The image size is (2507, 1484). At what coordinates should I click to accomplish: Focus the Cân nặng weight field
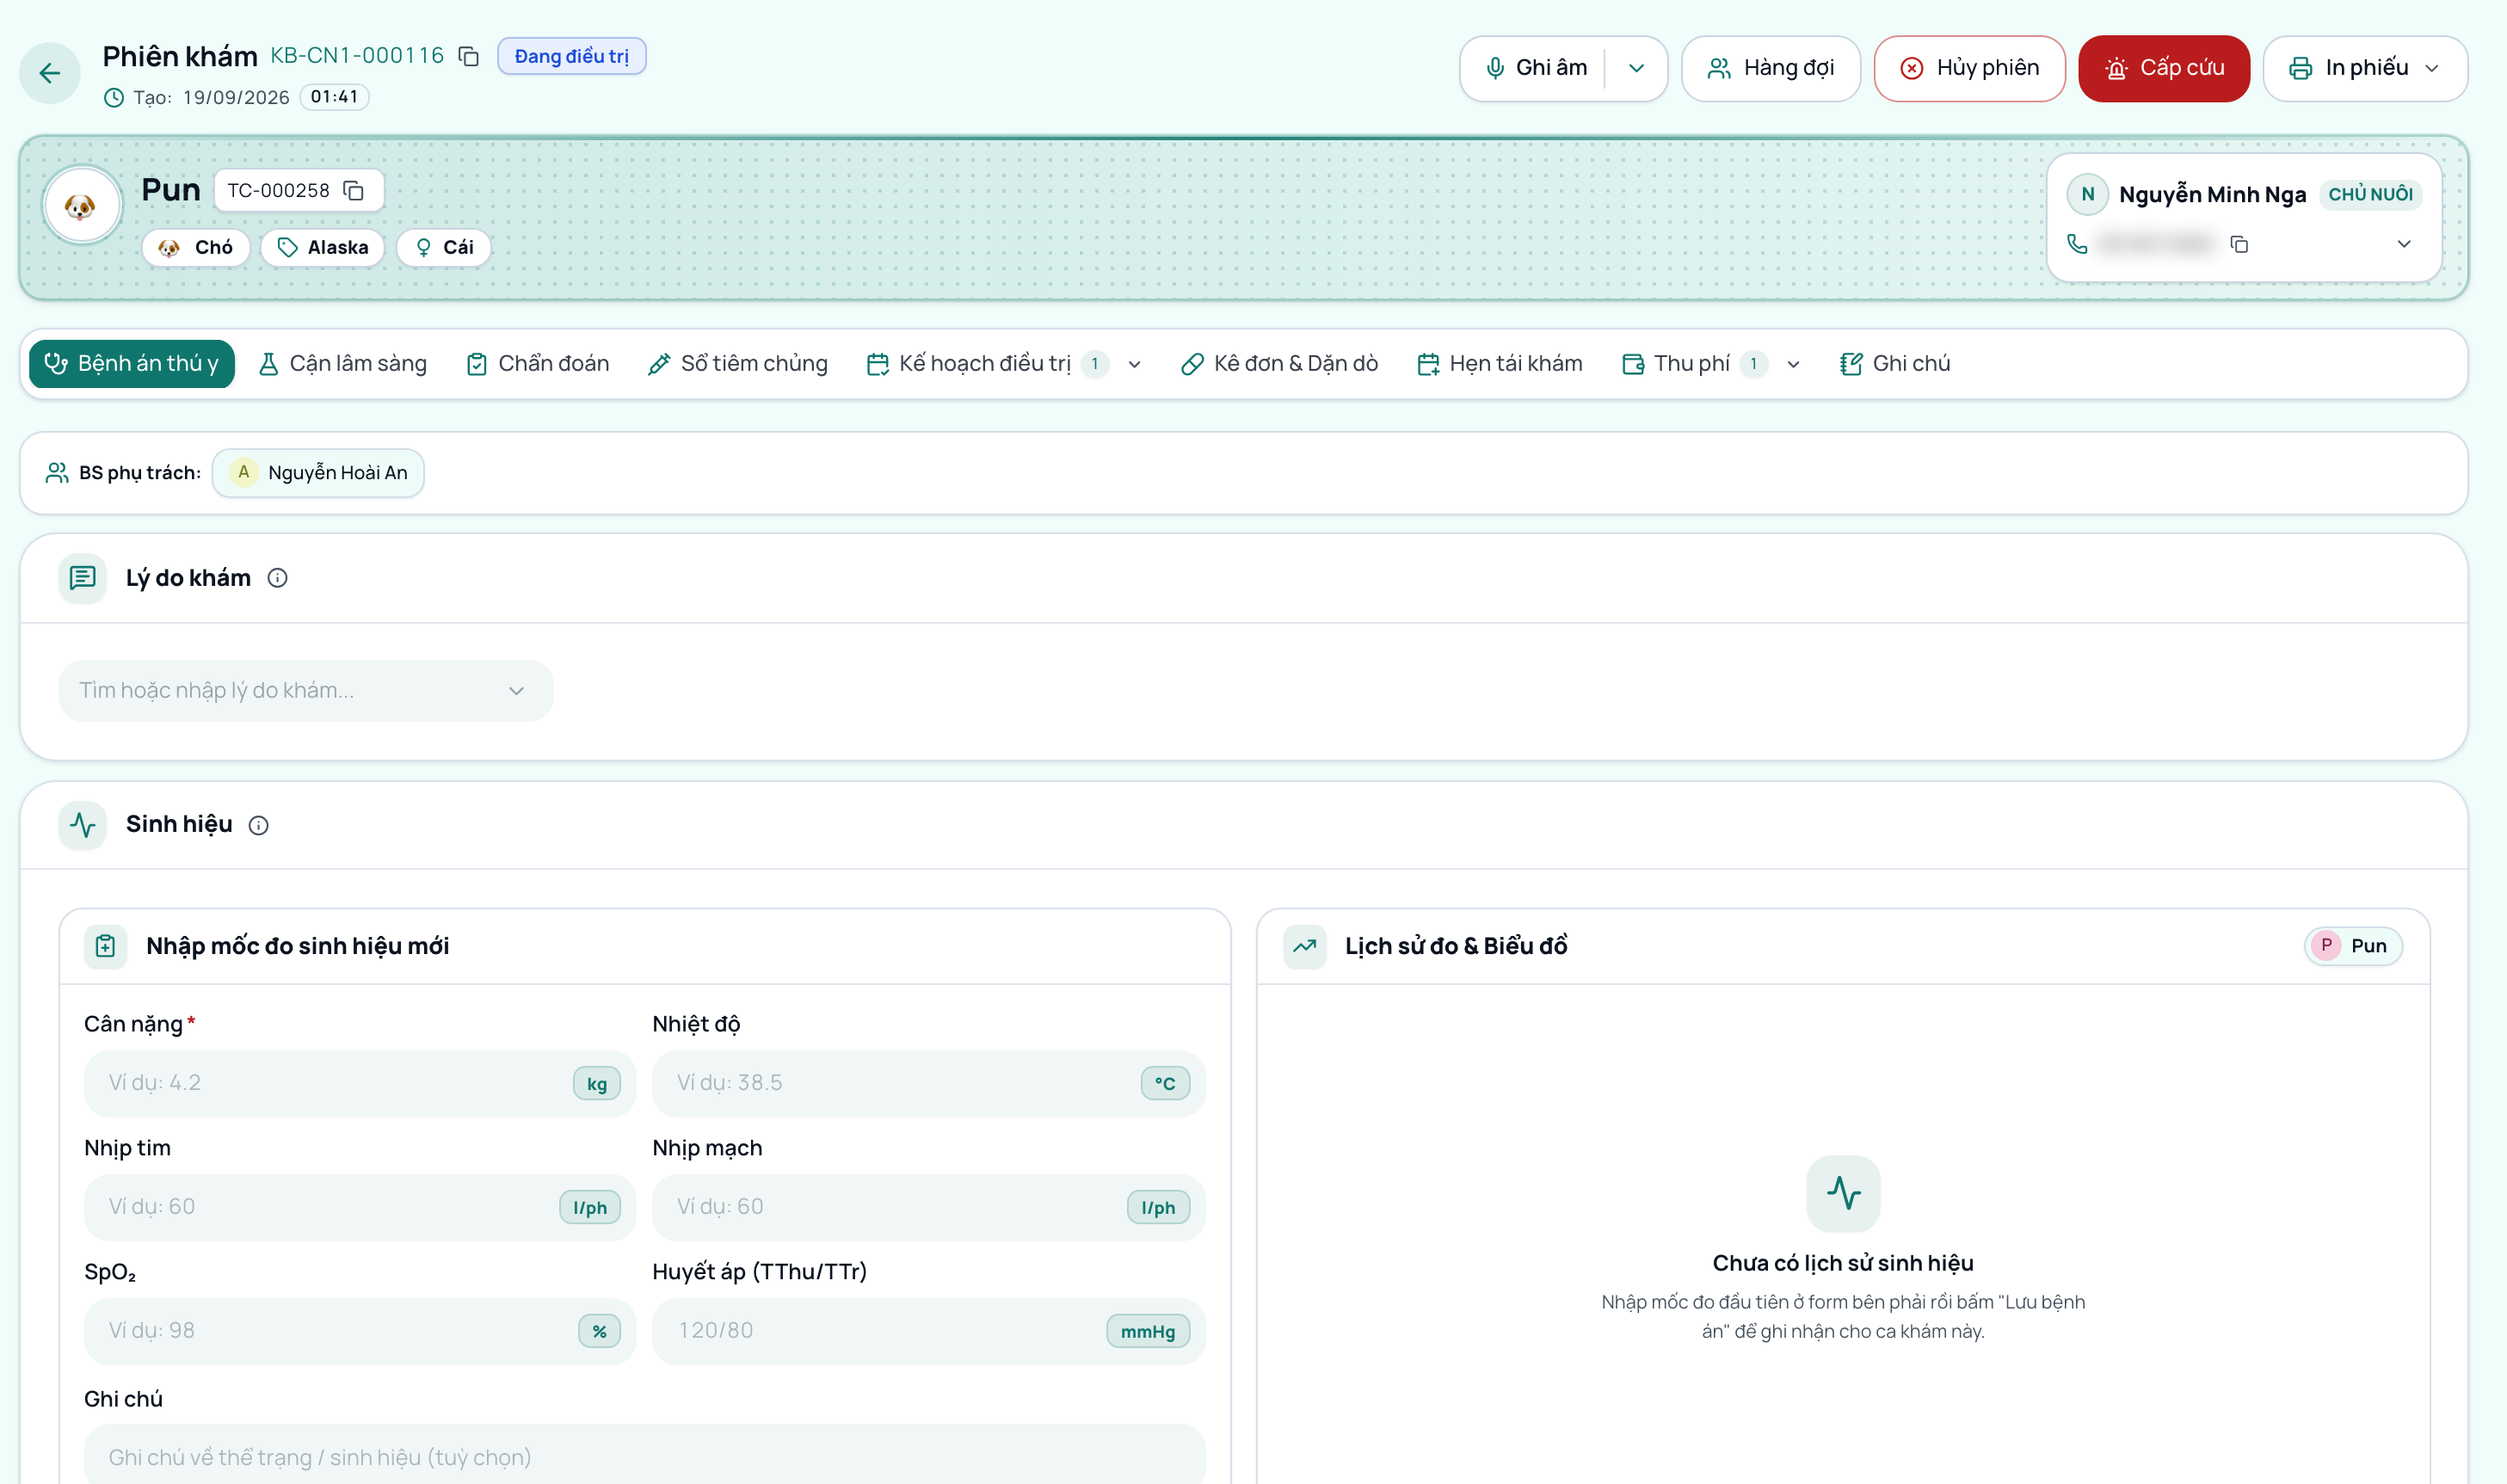(360, 1083)
